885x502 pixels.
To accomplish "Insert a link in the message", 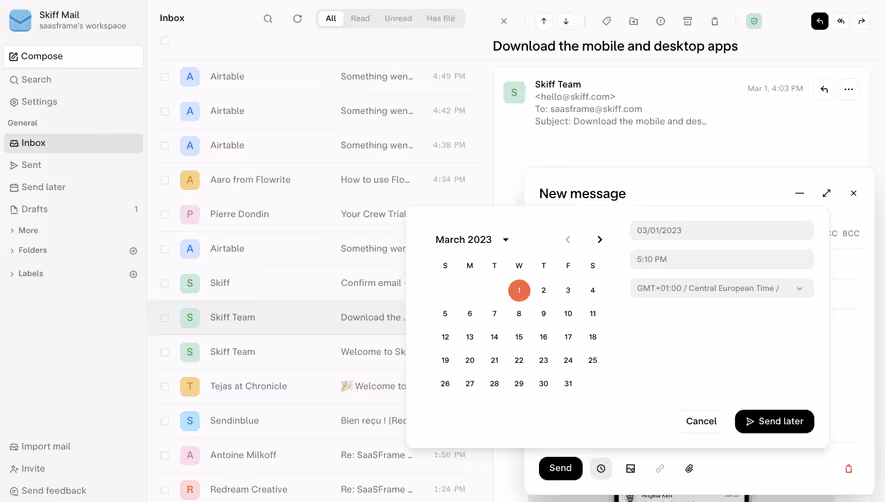I will coord(660,469).
